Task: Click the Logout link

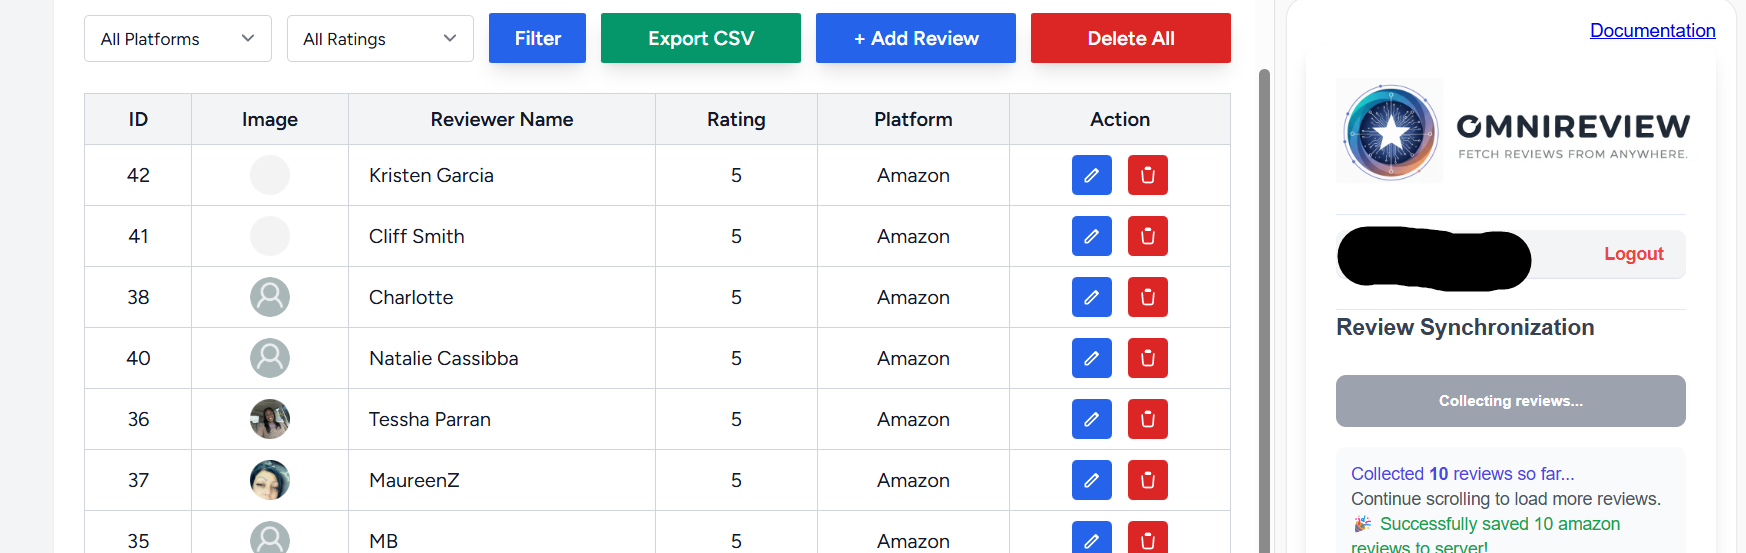Action: click(1633, 254)
